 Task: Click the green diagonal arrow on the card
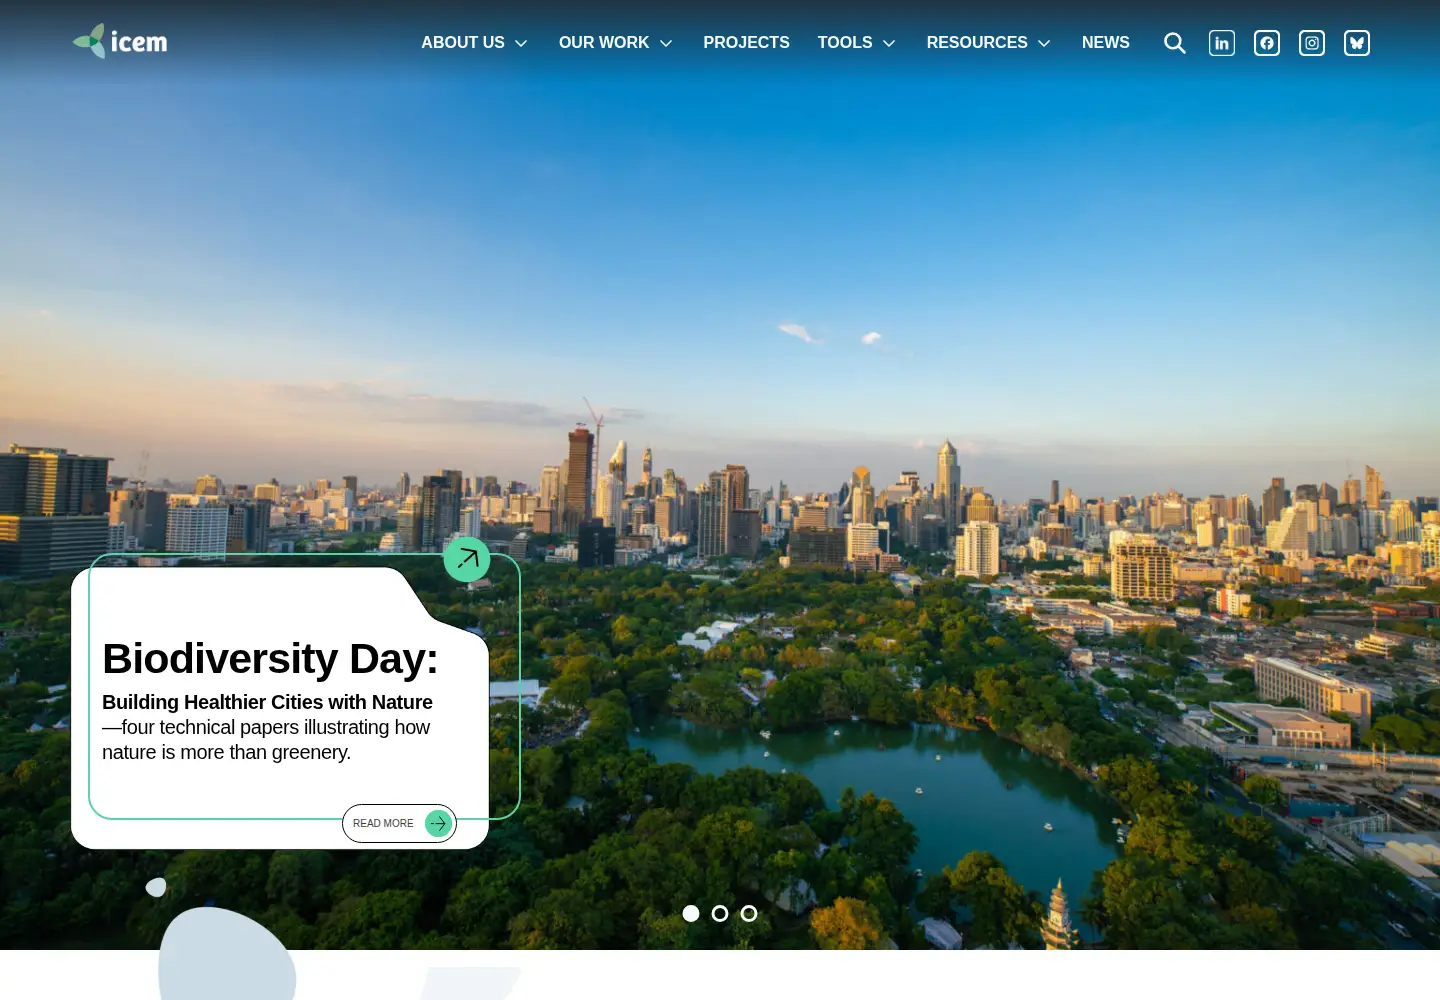point(467,559)
